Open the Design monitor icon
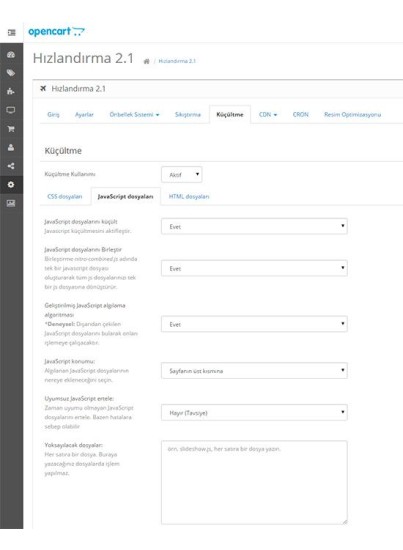Viewport: 403px width, 550px height. coord(11,110)
